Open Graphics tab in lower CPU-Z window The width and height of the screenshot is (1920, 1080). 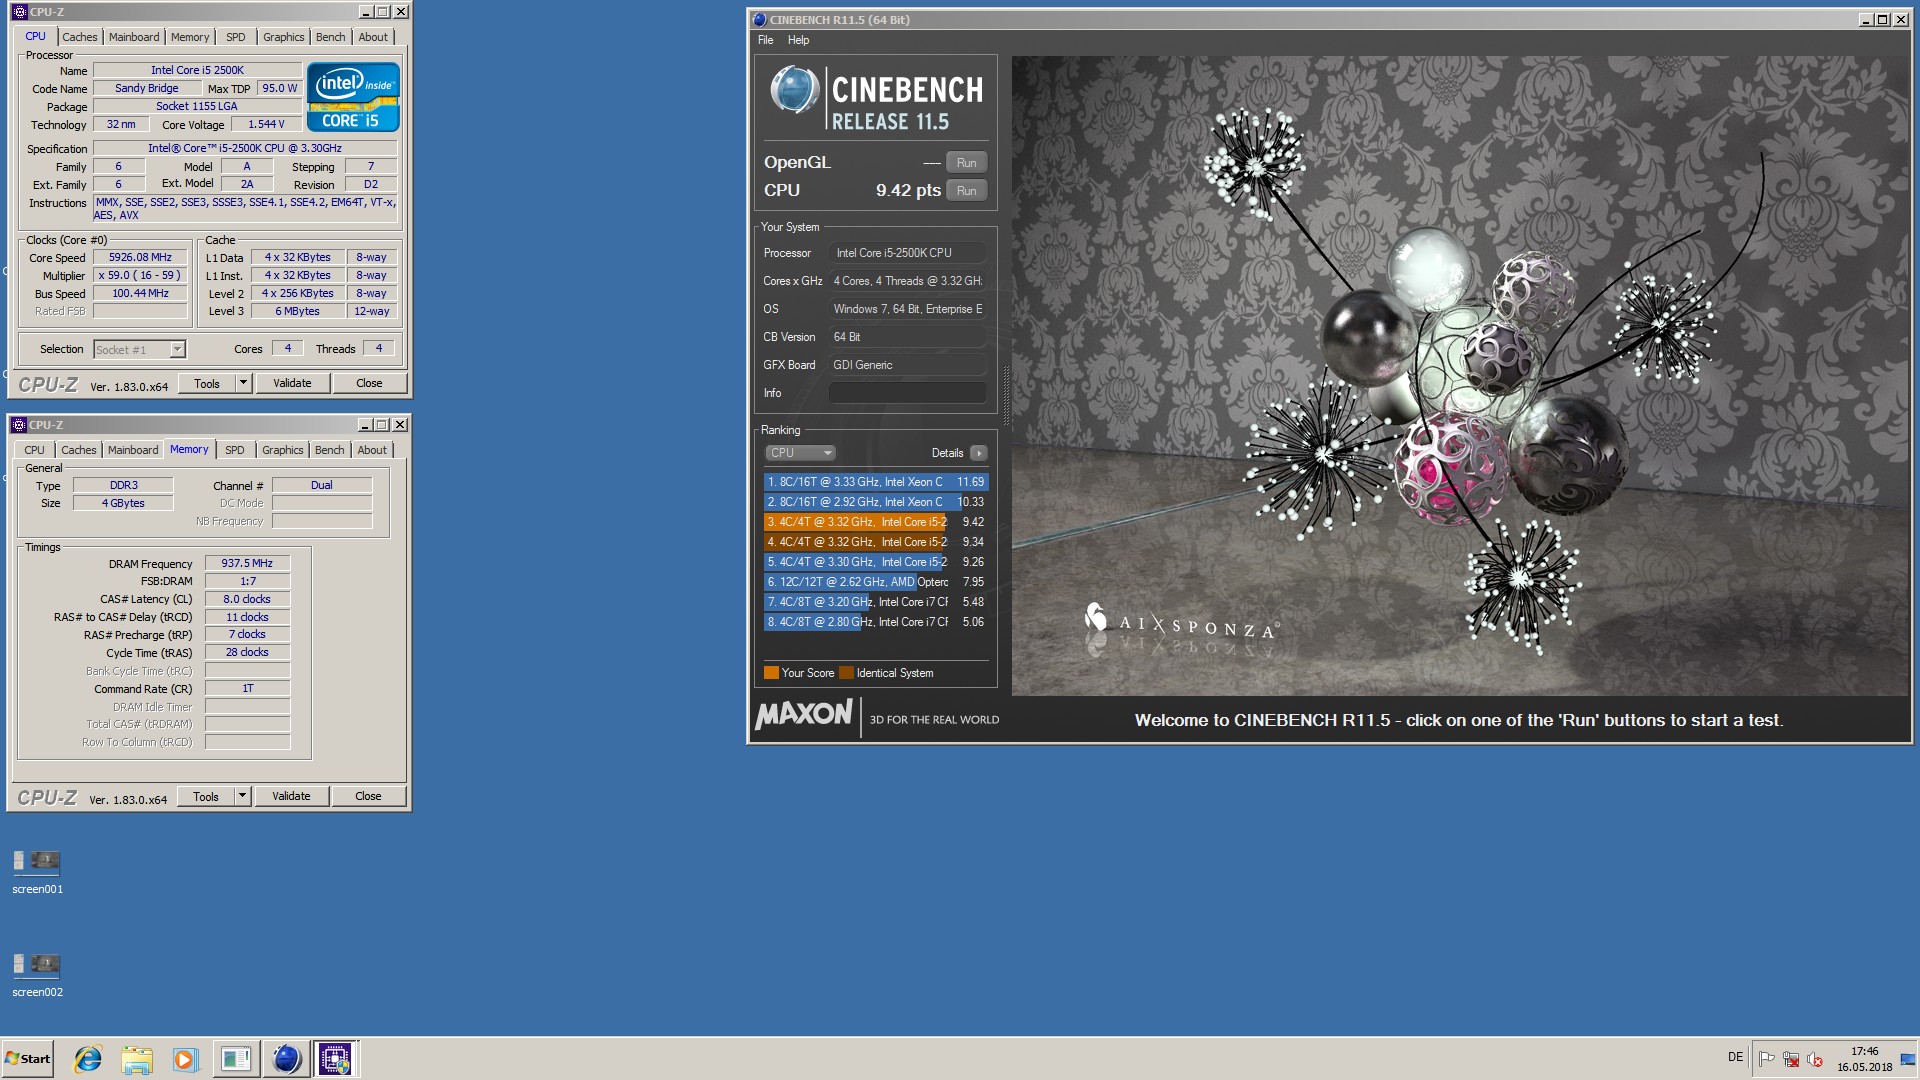283,450
